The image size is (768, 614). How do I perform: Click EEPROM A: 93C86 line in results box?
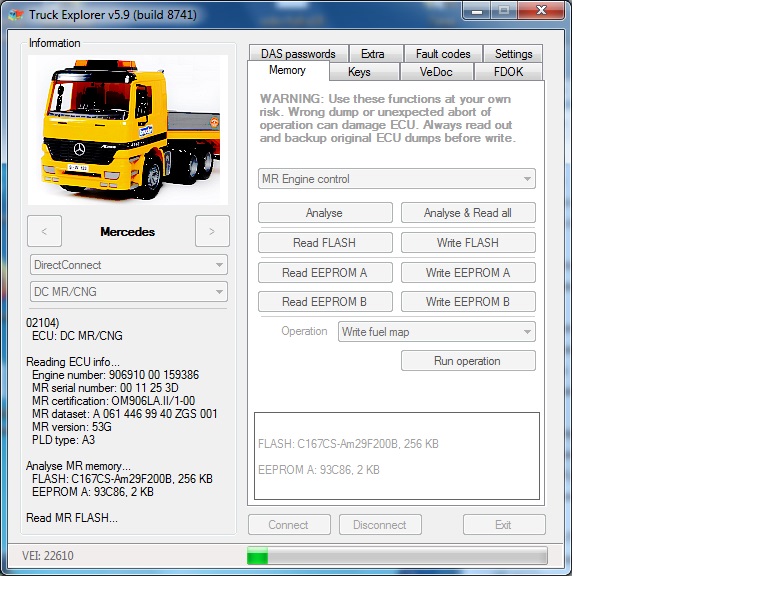coord(319,470)
